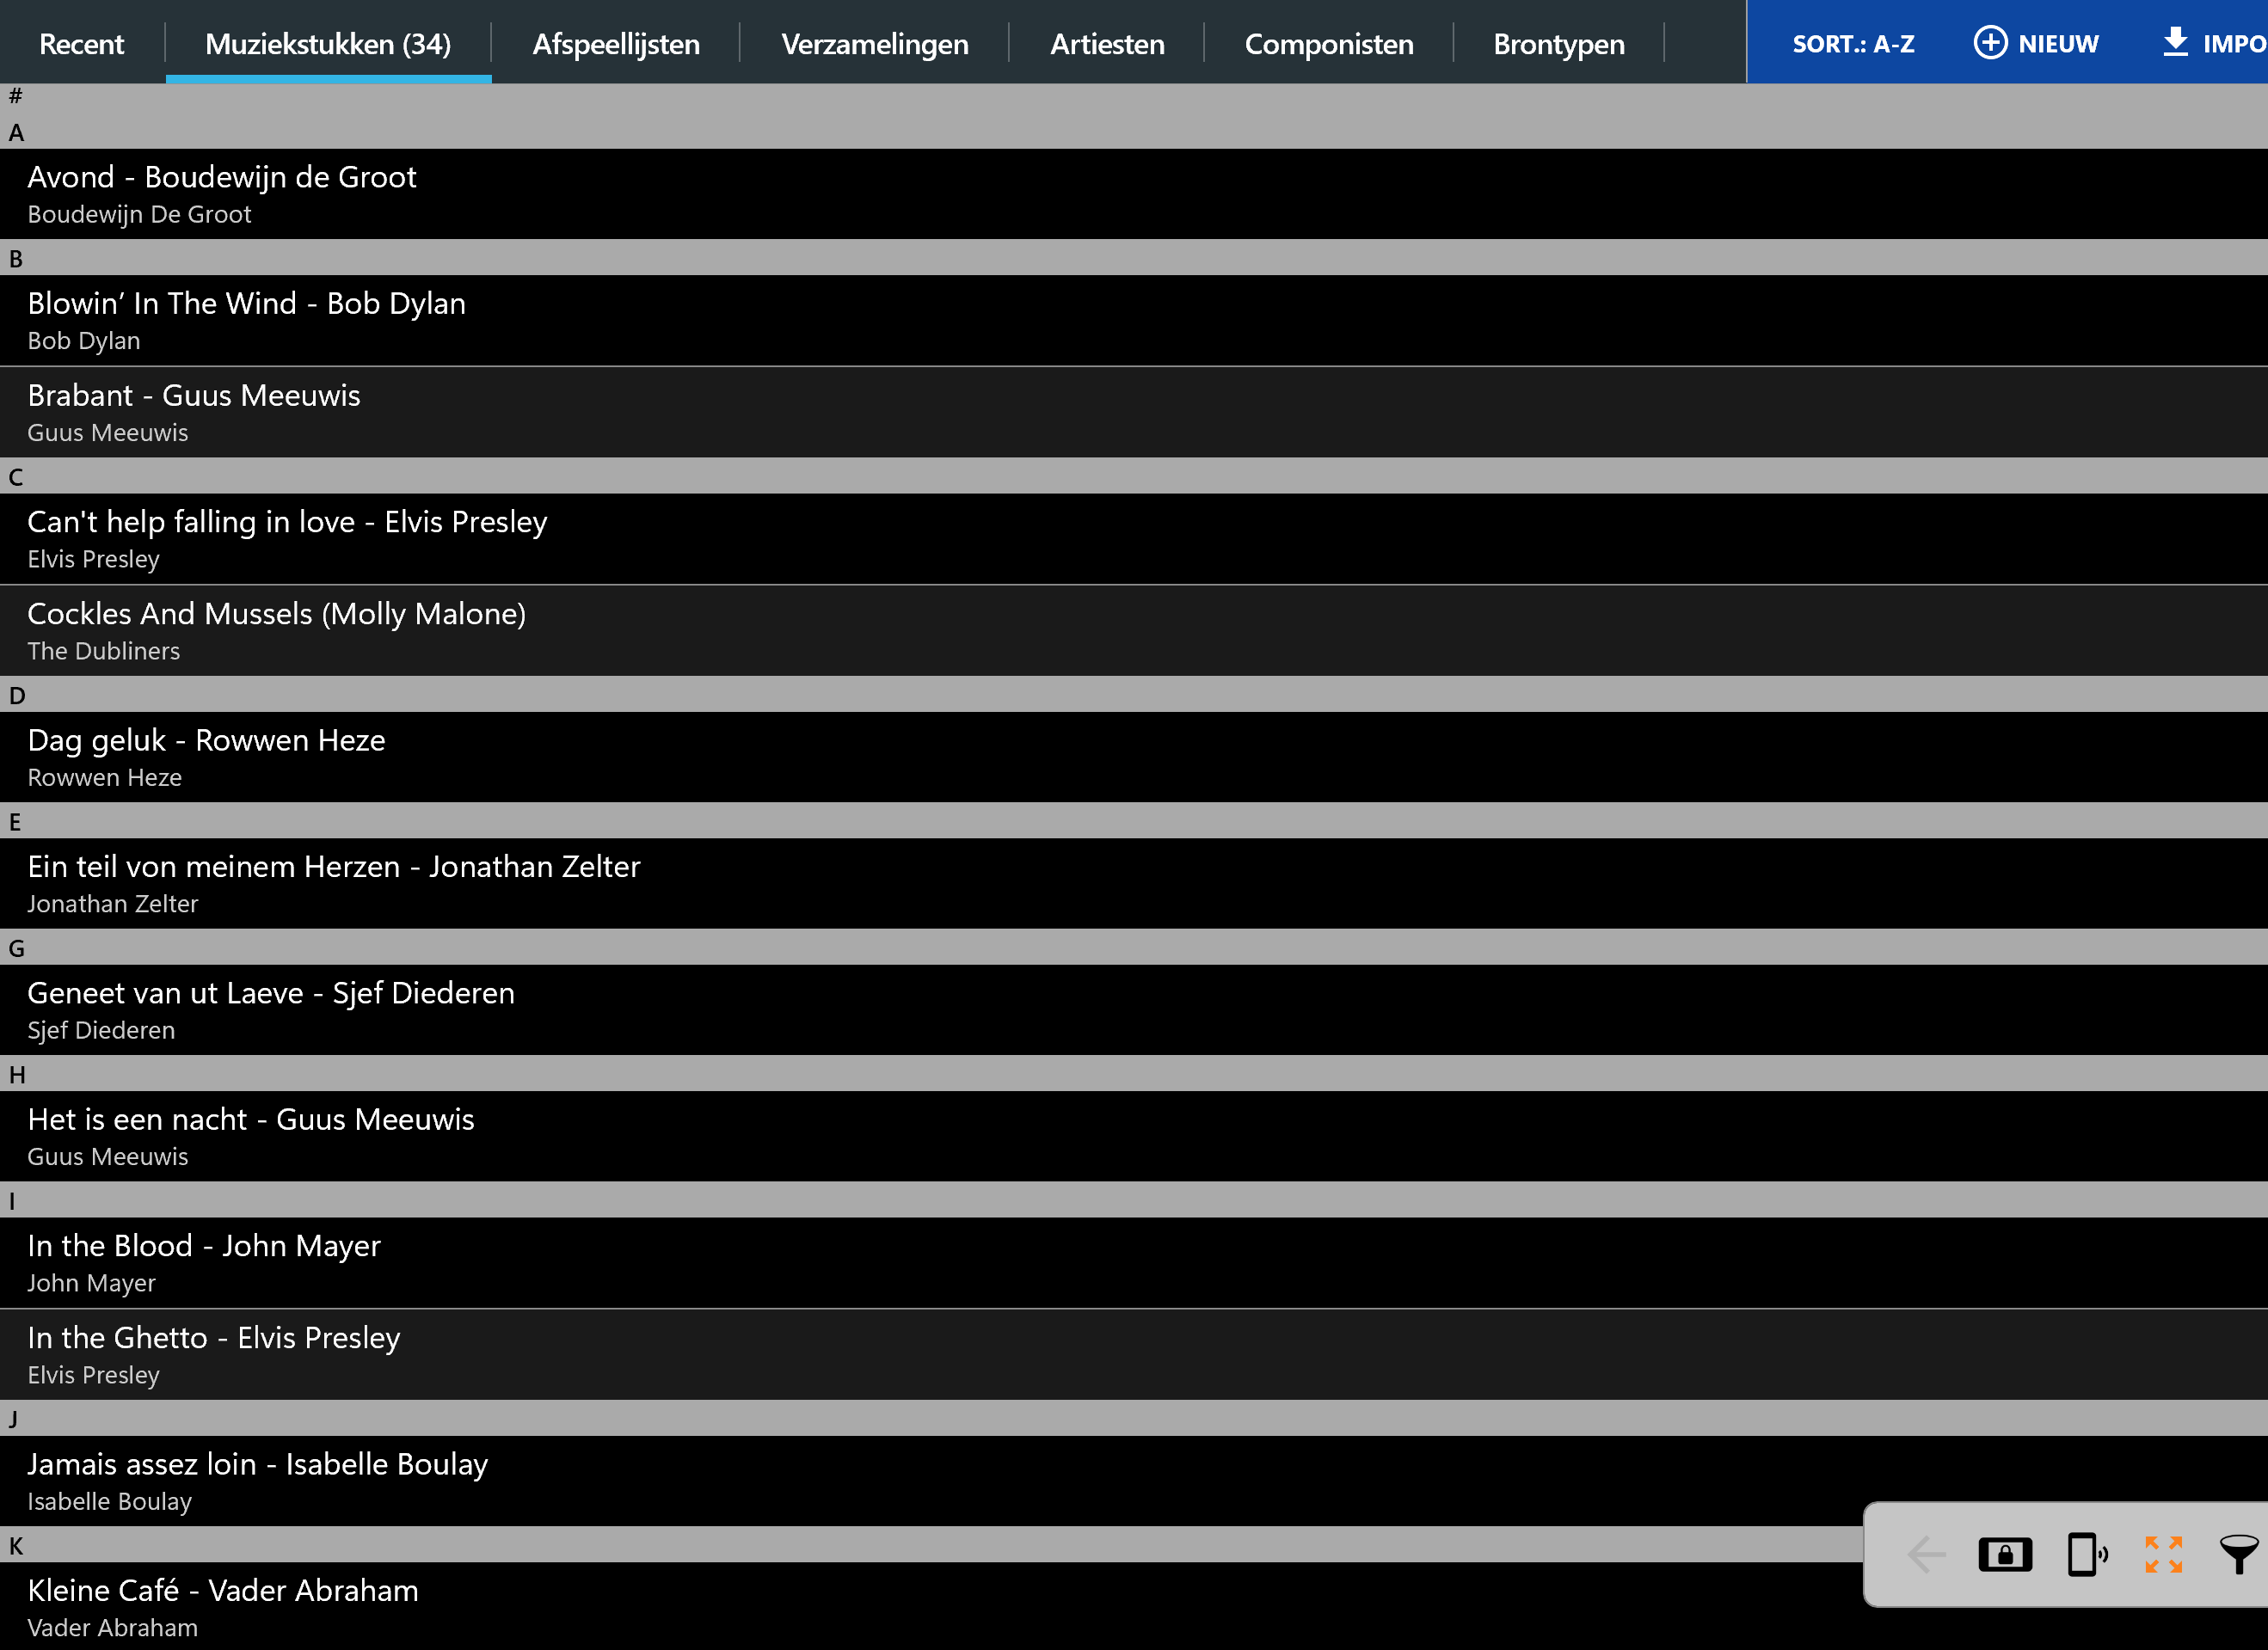Click the C section header
The image size is (2268, 1650).
pyautogui.click(x=1134, y=476)
